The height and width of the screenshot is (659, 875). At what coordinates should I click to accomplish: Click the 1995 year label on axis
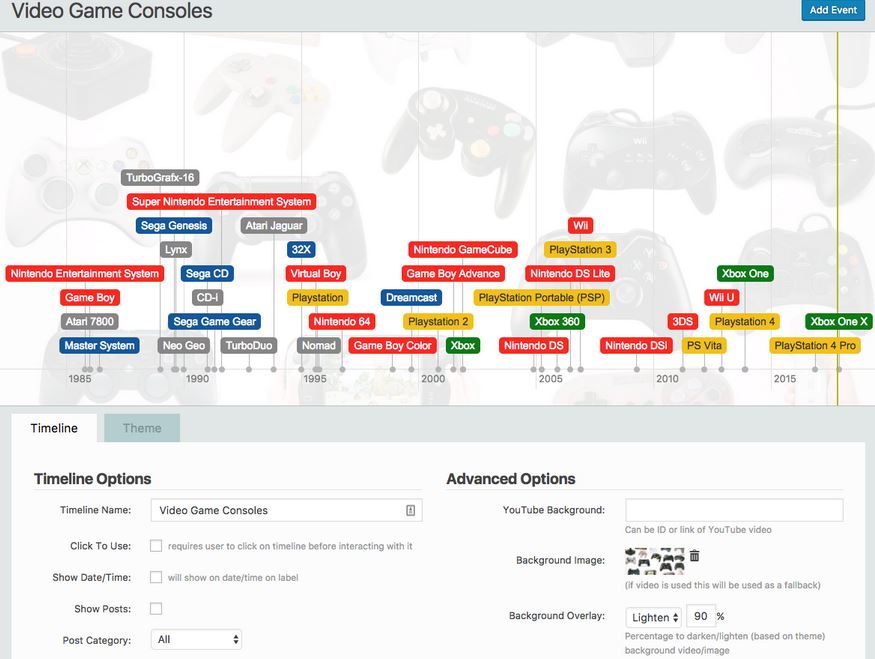pos(315,379)
